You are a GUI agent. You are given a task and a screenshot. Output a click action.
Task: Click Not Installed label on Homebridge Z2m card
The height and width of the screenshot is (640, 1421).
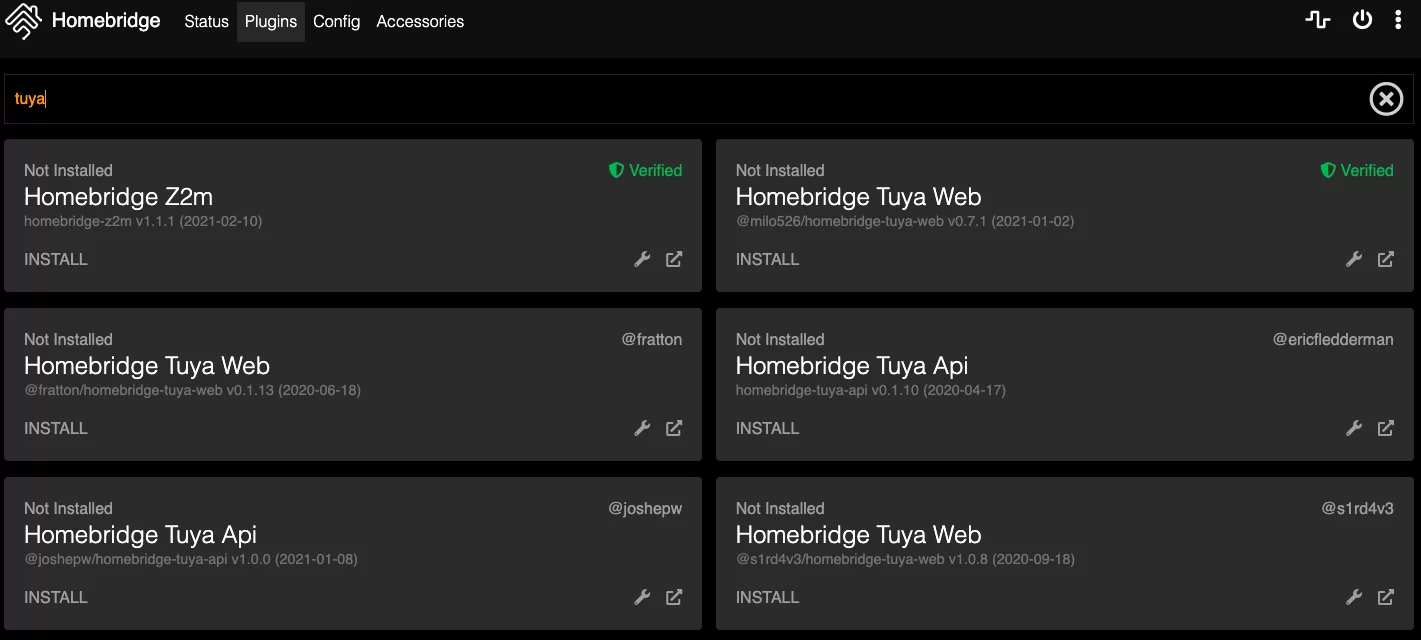68,170
